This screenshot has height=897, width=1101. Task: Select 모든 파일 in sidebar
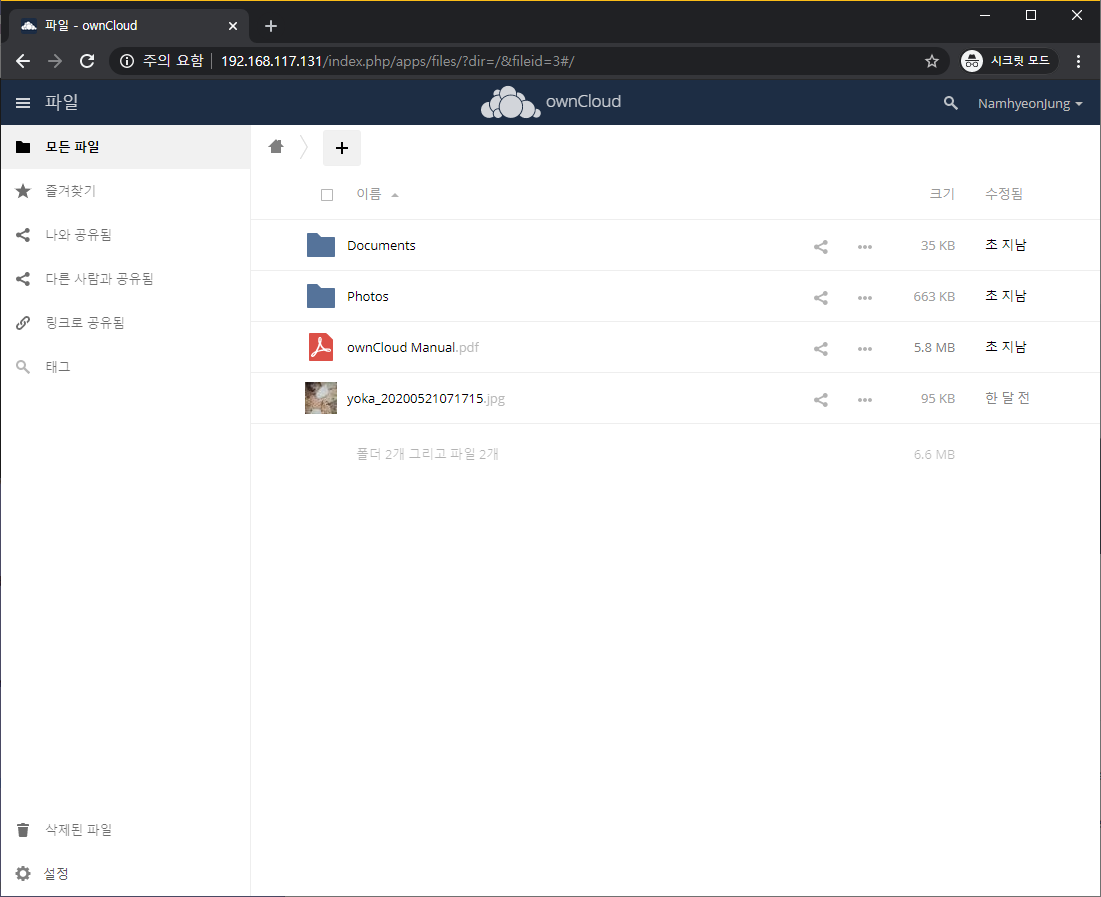126,147
